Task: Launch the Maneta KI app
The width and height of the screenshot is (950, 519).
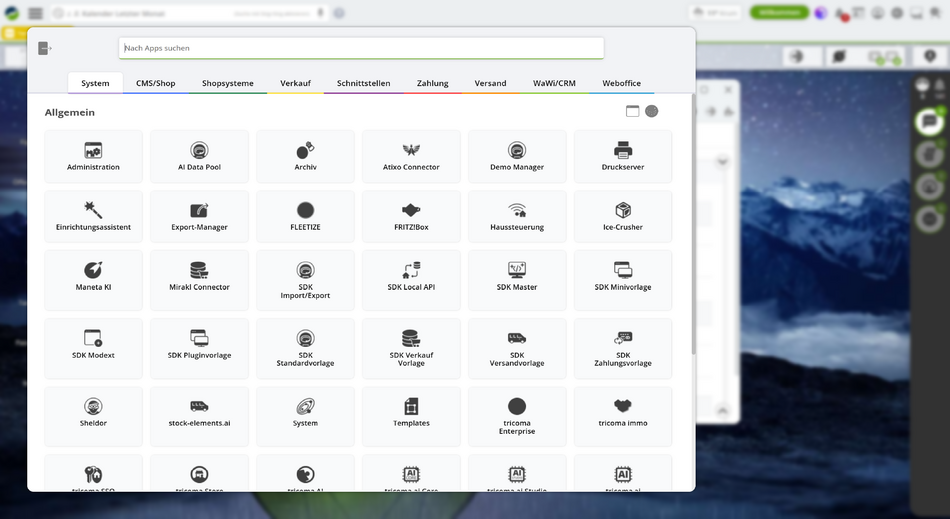Action: coord(94,276)
